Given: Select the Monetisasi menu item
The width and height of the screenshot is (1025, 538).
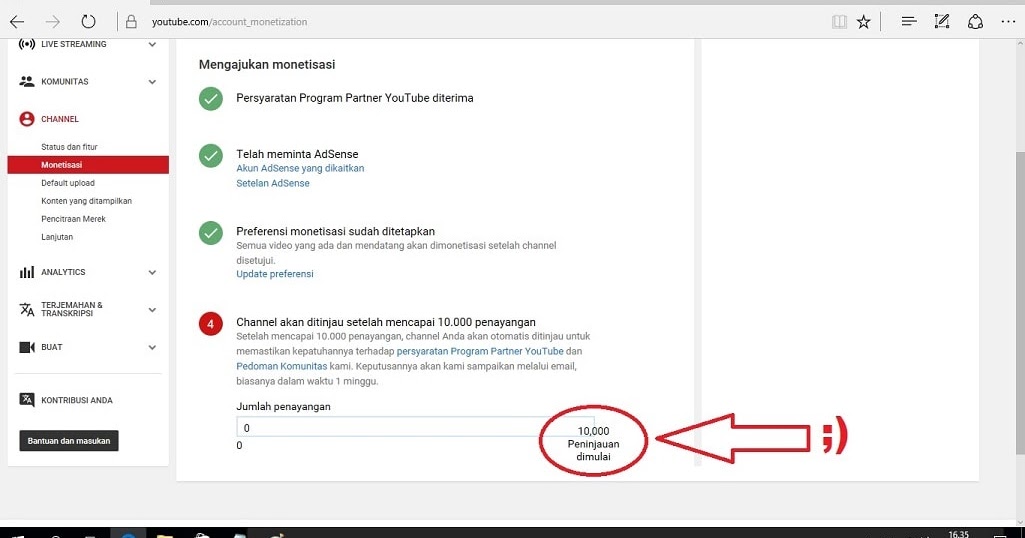Looking at the screenshot, I should point(88,165).
